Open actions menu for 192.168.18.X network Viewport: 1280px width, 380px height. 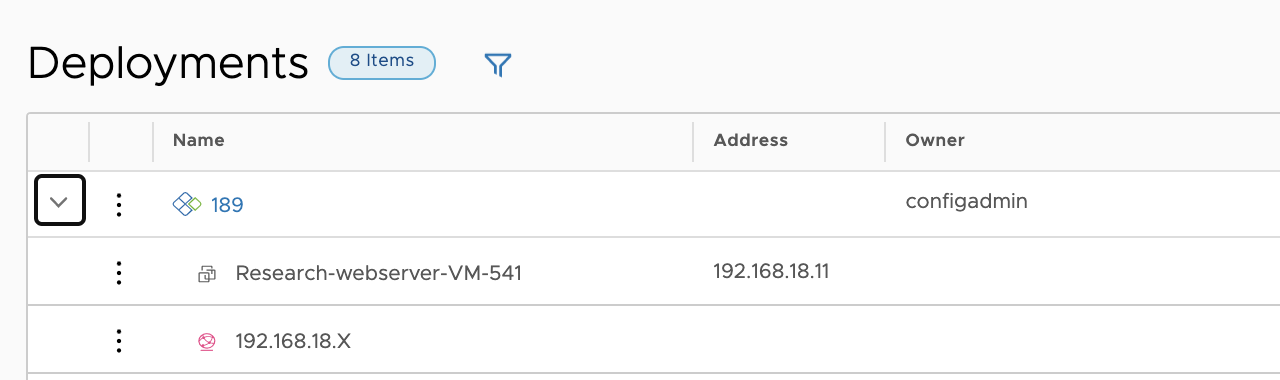coord(119,341)
